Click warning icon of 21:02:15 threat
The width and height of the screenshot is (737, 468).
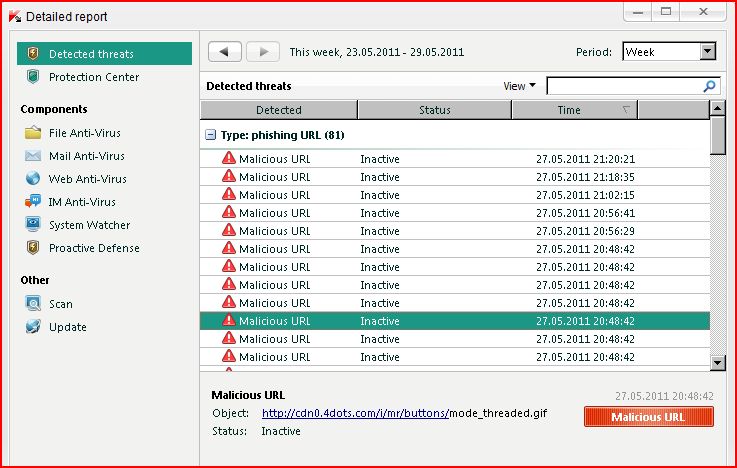click(229, 194)
